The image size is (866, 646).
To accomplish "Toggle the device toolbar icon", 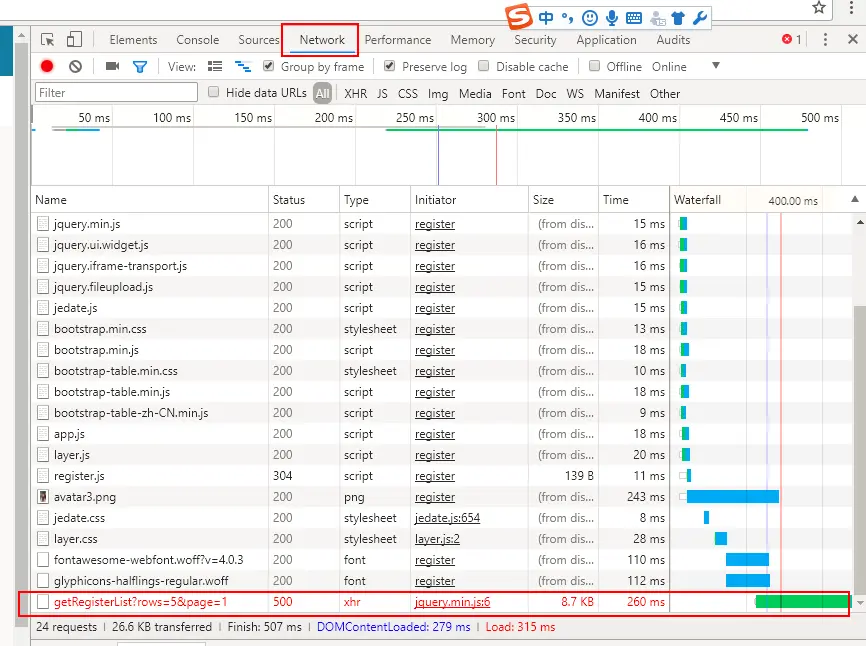I will (74, 40).
